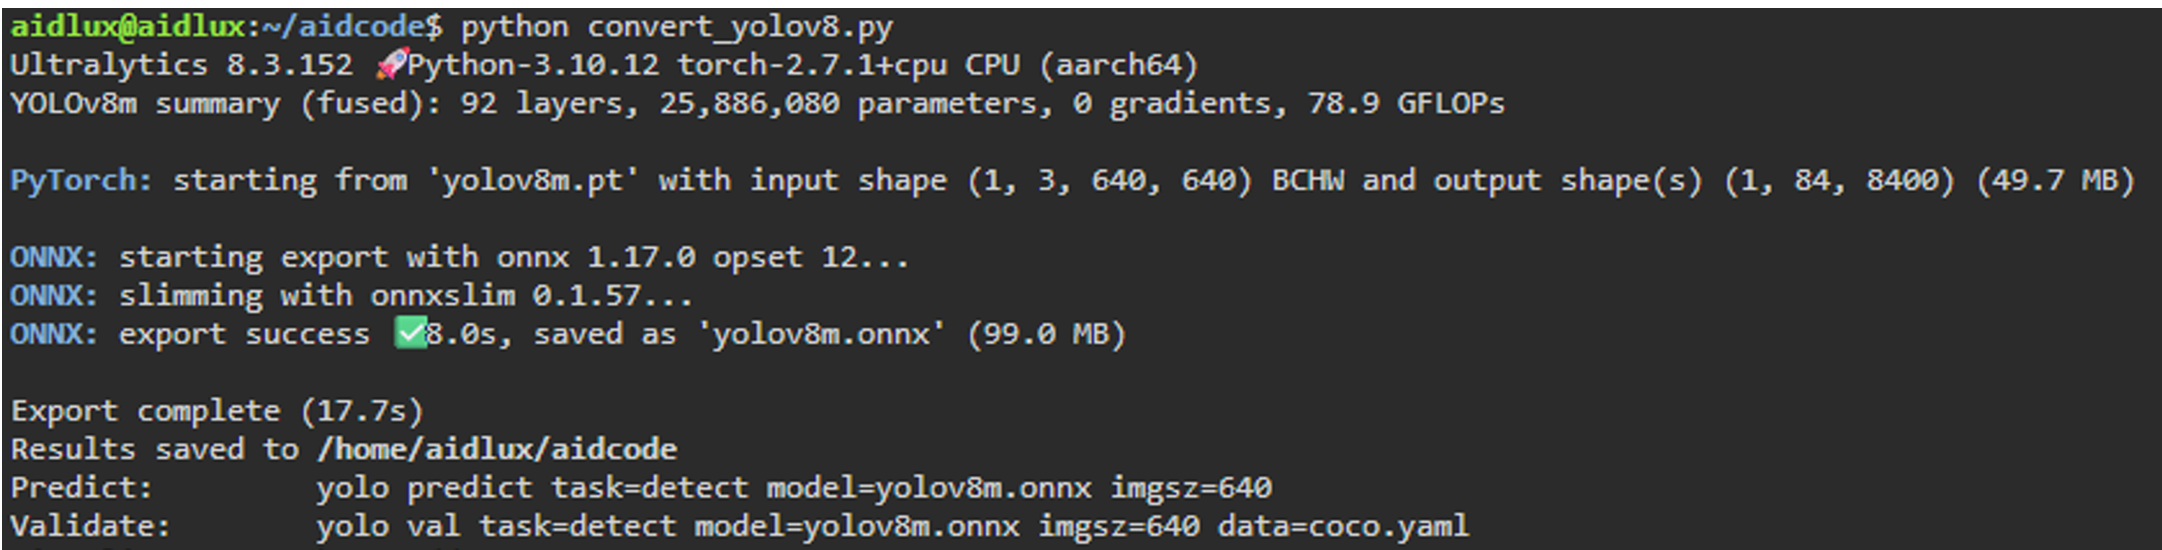Click the Export complete (17.7s) line
The image size is (2162, 550).
[x=217, y=411]
